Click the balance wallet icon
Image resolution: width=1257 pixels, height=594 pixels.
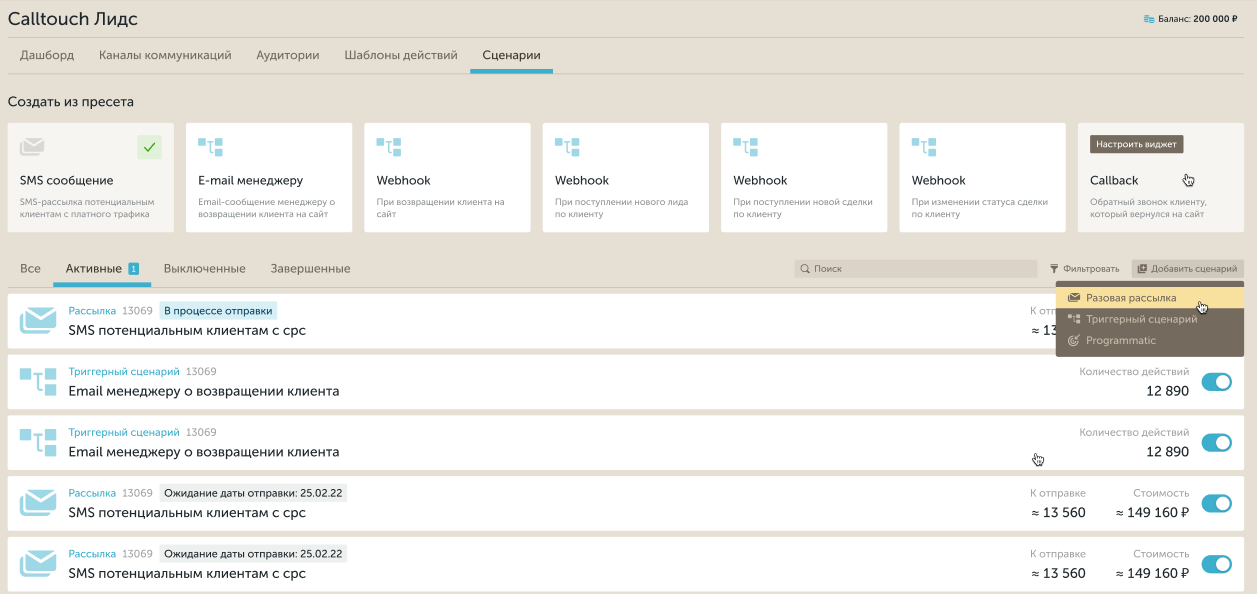1148,19
